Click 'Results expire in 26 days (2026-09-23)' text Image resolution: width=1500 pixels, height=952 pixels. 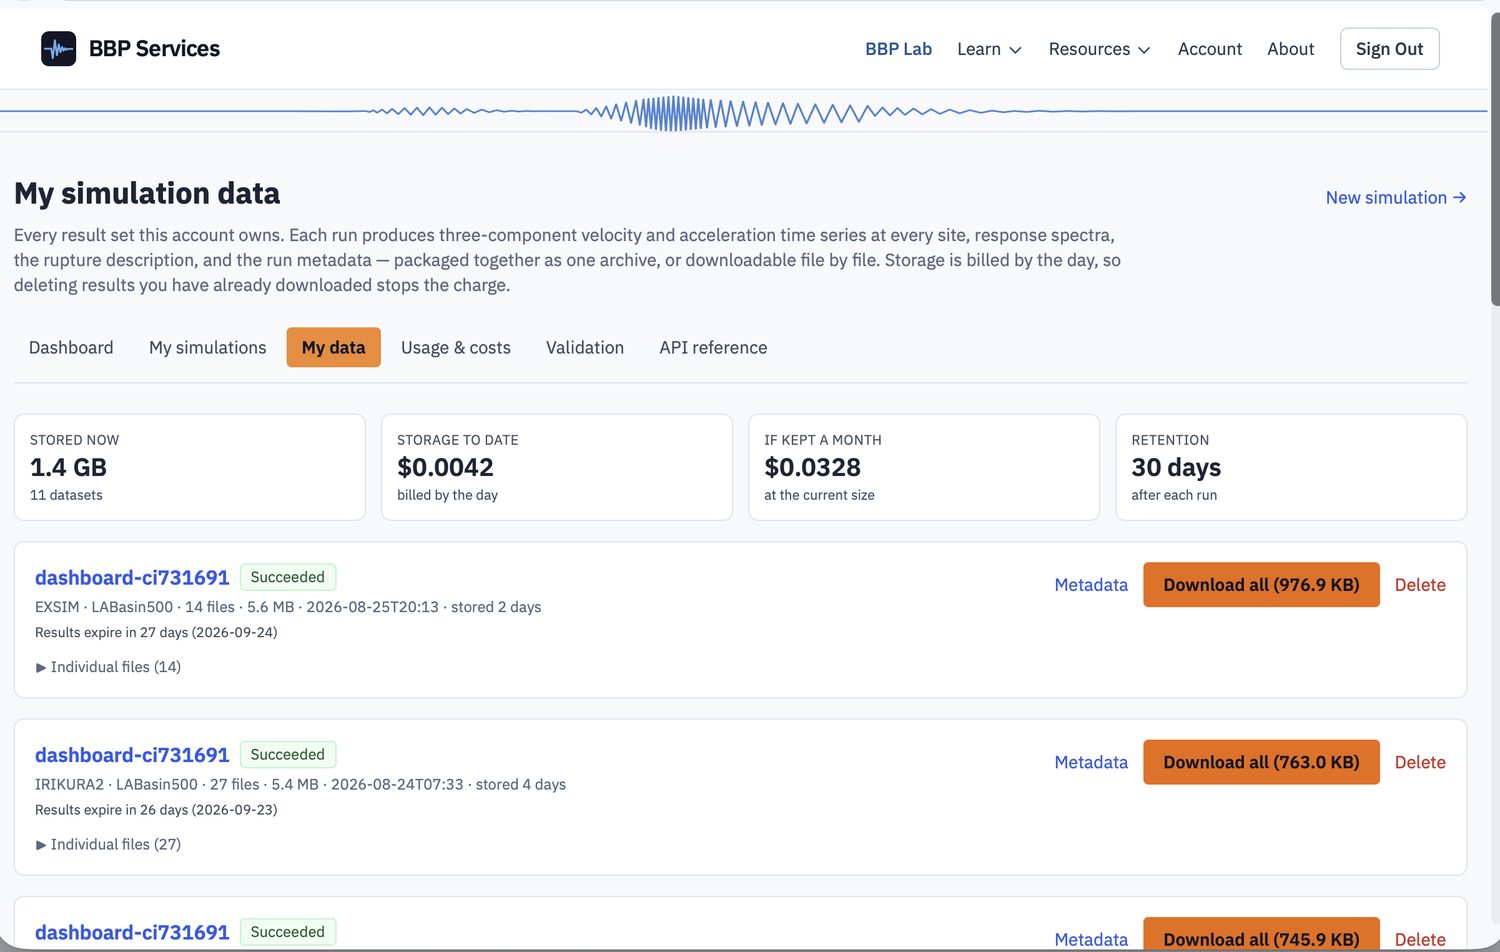coord(156,810)
